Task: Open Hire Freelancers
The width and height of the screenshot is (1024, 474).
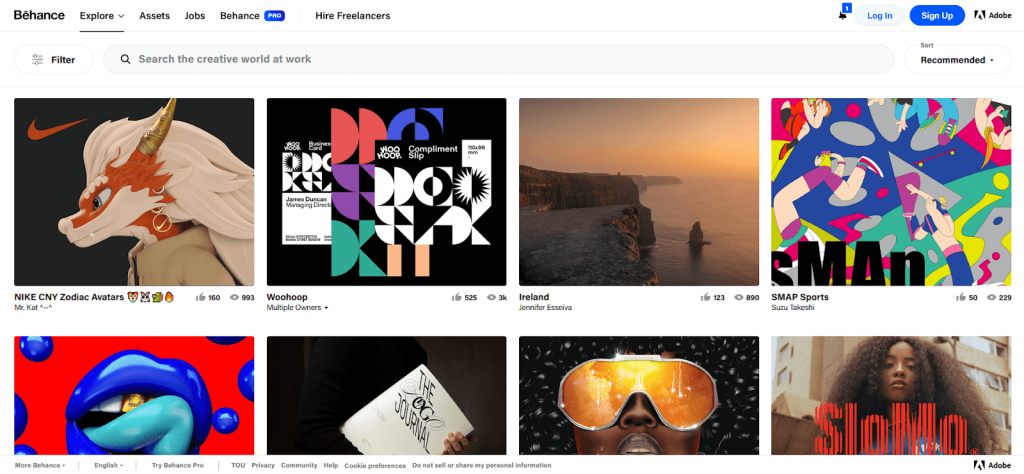Action: point(353,16)
